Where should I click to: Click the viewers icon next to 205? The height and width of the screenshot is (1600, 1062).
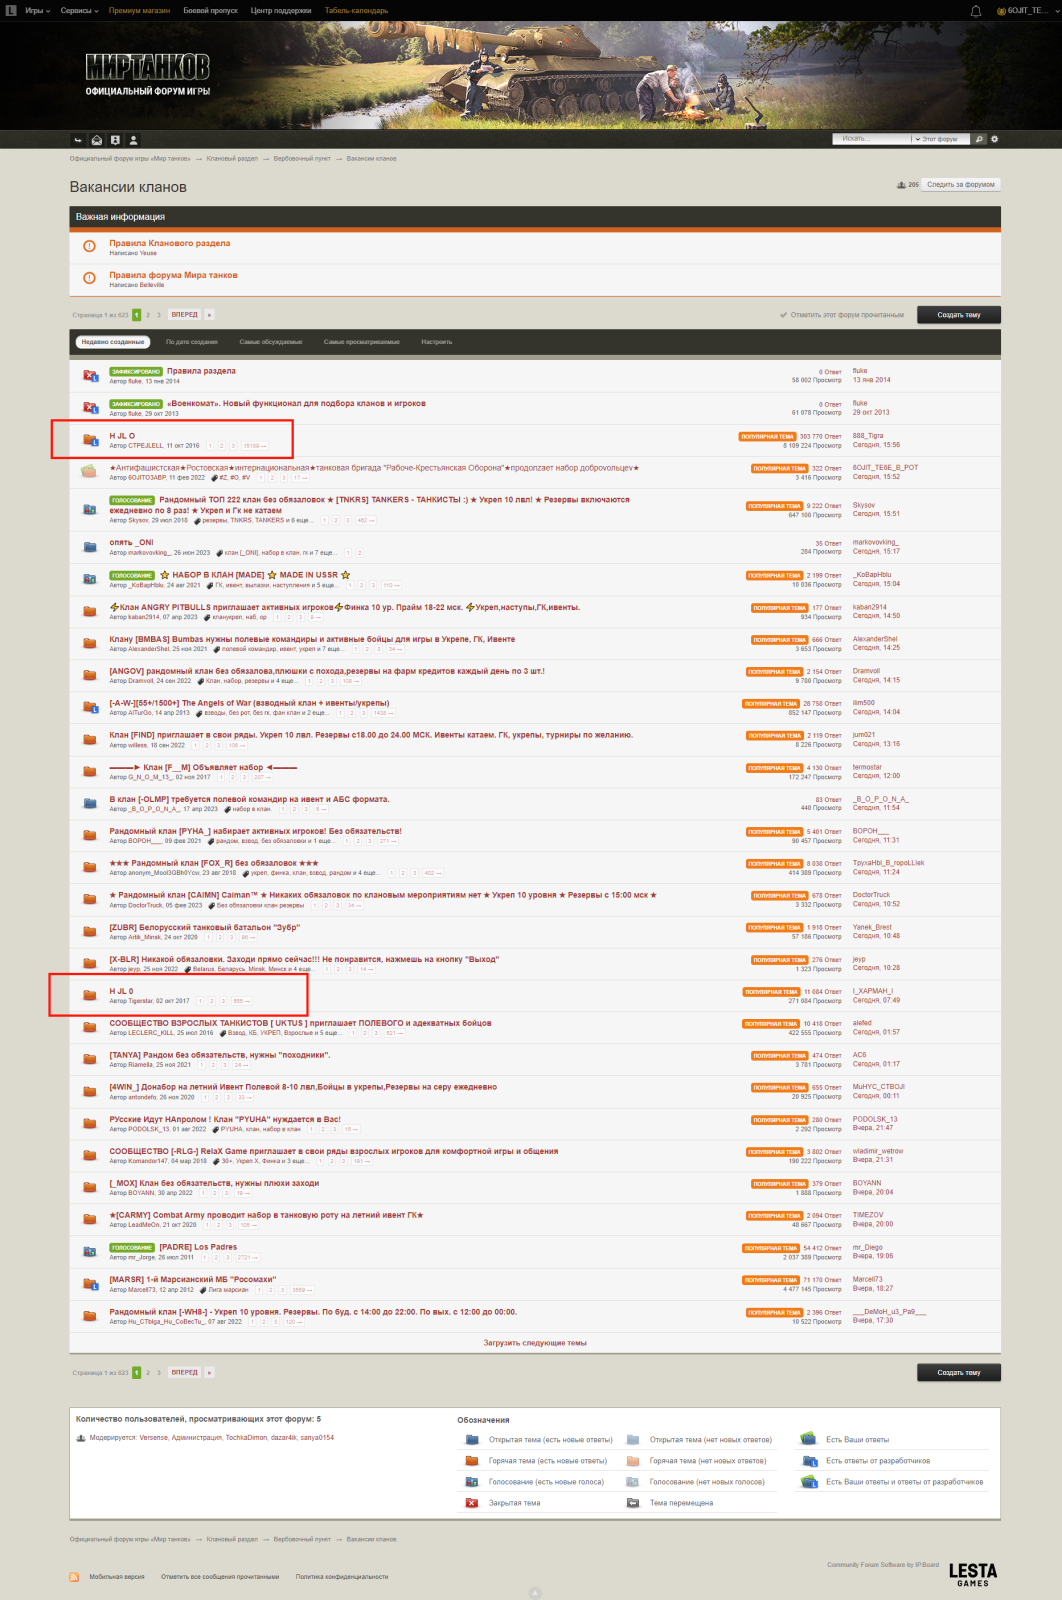click(x=901, y=185)
